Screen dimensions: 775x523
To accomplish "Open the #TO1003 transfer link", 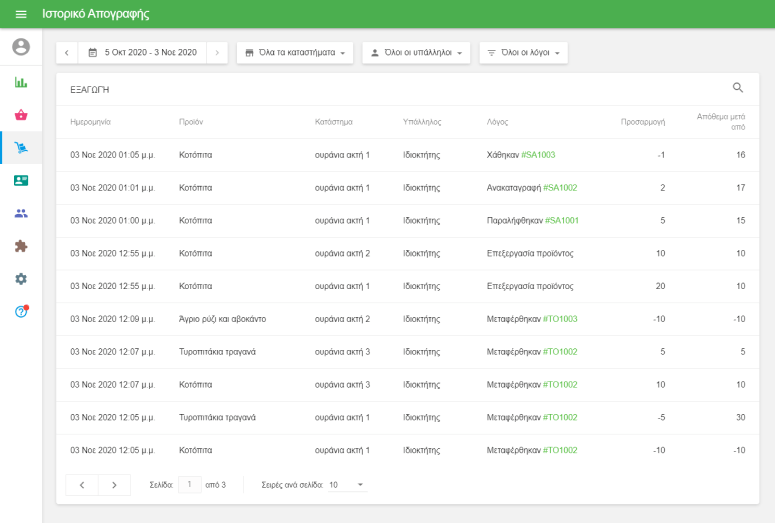I will (559, 319).
